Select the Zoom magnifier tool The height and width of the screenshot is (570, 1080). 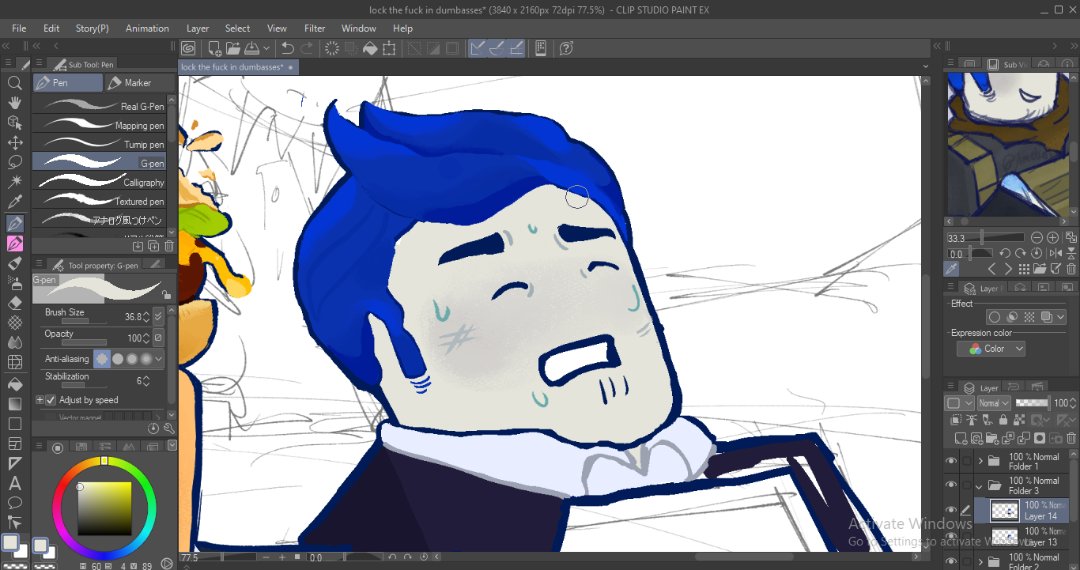click(14, 83)
